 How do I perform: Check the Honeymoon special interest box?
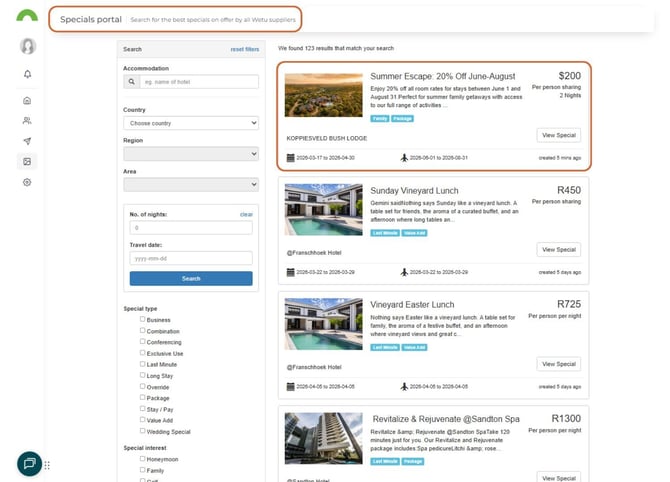pyautogui.click(x=143, y=458)
